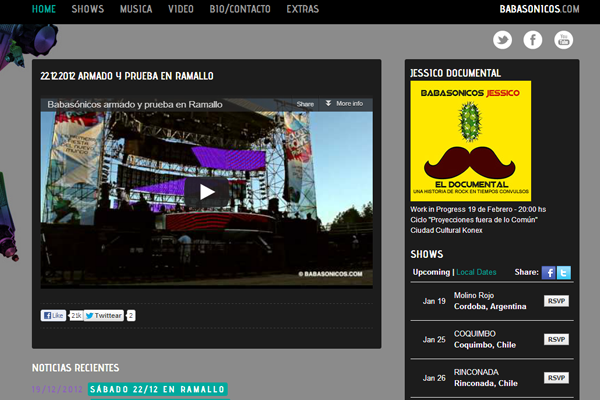Screen dimensions: 600x400
Task: Play the Ramallo video
Action: [x=207, y=192]
